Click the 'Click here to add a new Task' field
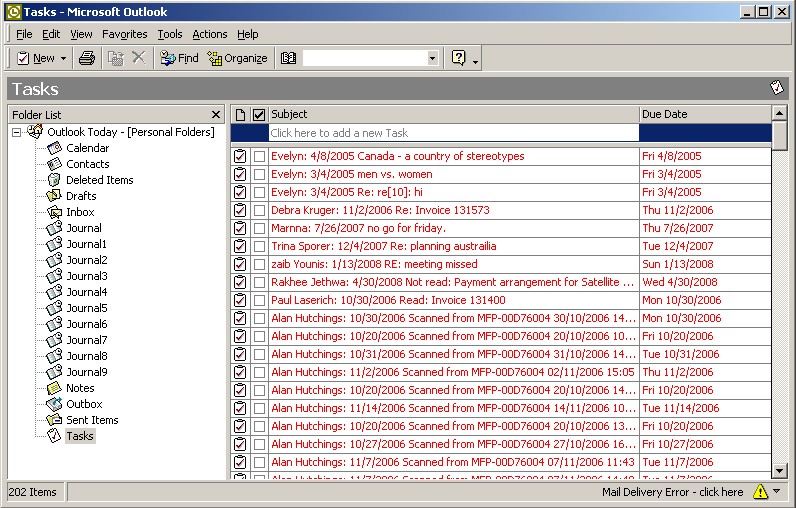This screenshot has width=796, height=508. pos(453,133)
